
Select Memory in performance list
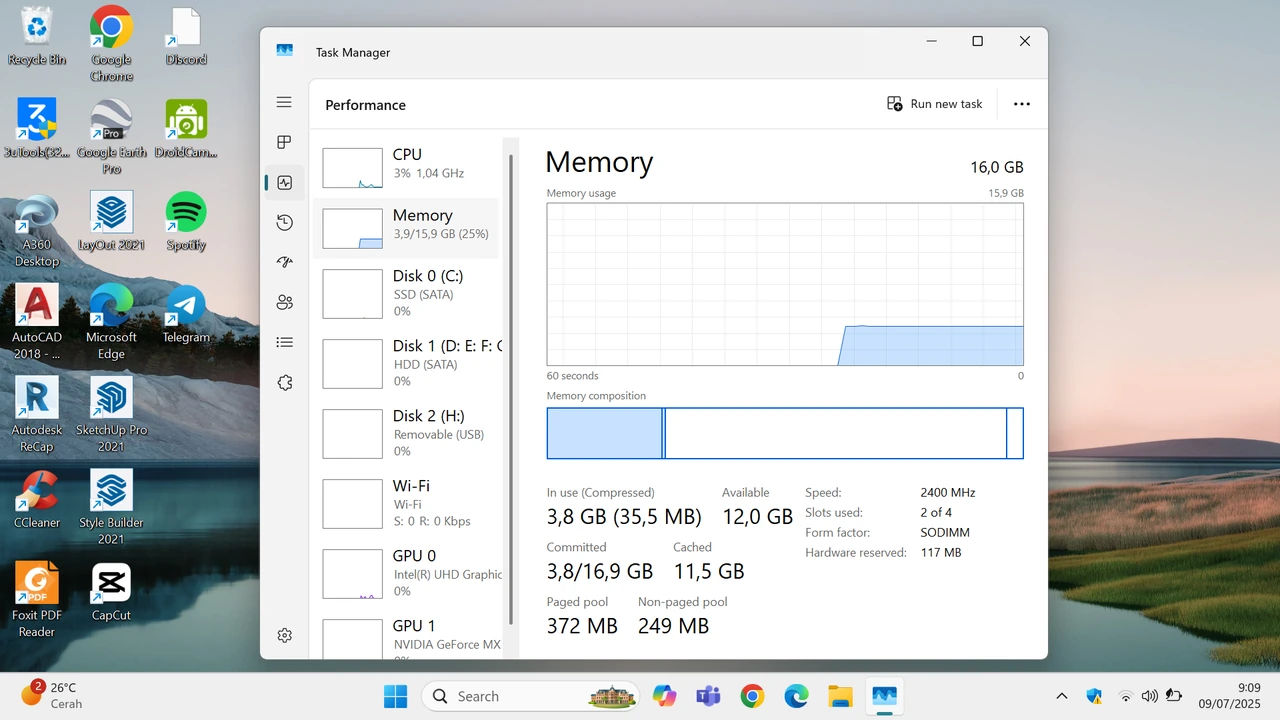pyautogui.click(x=406, y=228)
